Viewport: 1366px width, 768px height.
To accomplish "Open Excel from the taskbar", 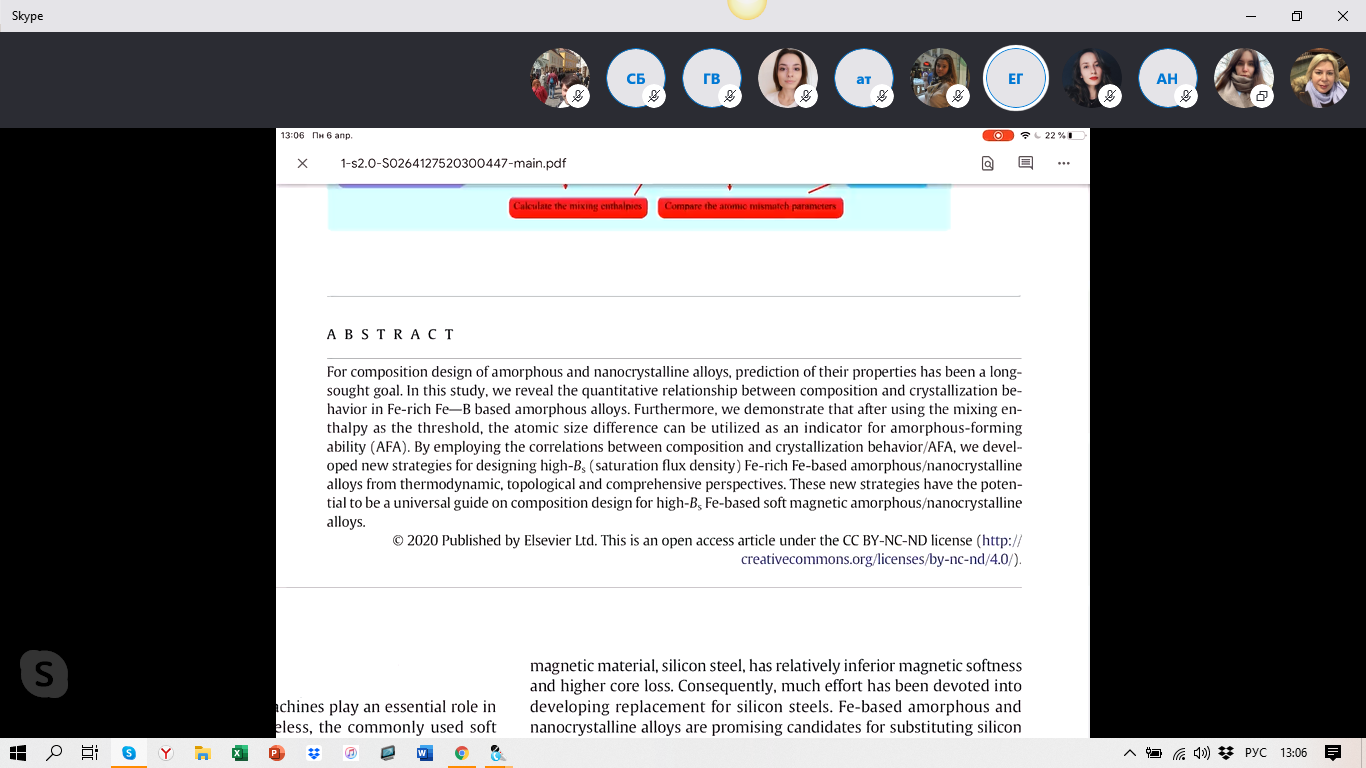I will 240,753.
